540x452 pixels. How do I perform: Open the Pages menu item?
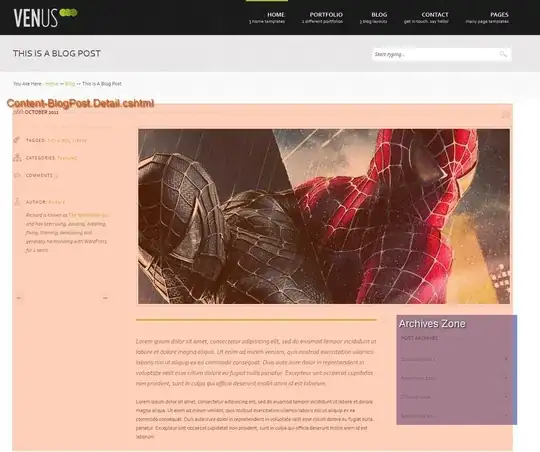click(x=487, y=18)
